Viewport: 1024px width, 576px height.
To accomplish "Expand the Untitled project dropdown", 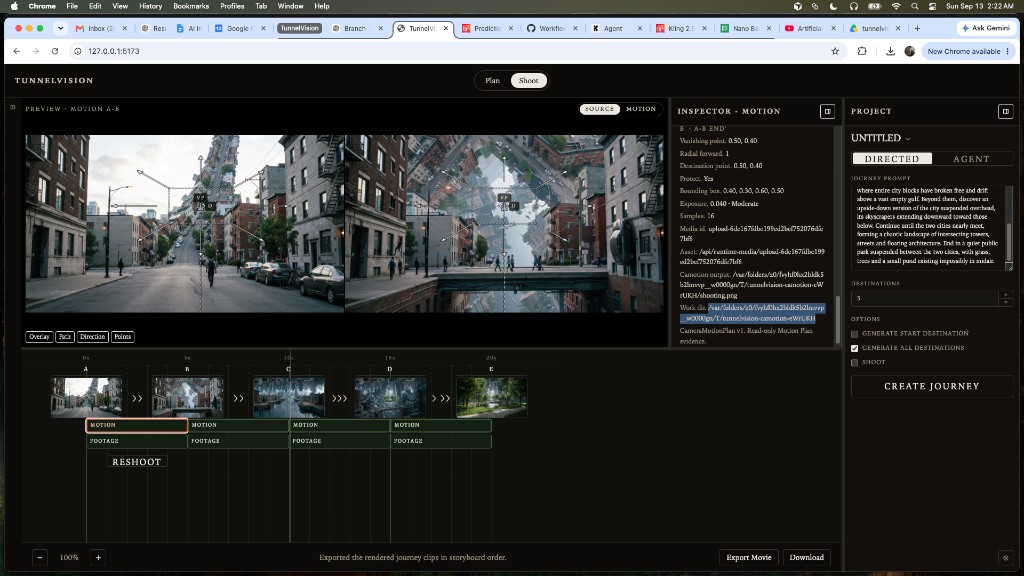I will pyautogui.click(x=907, y=138).
